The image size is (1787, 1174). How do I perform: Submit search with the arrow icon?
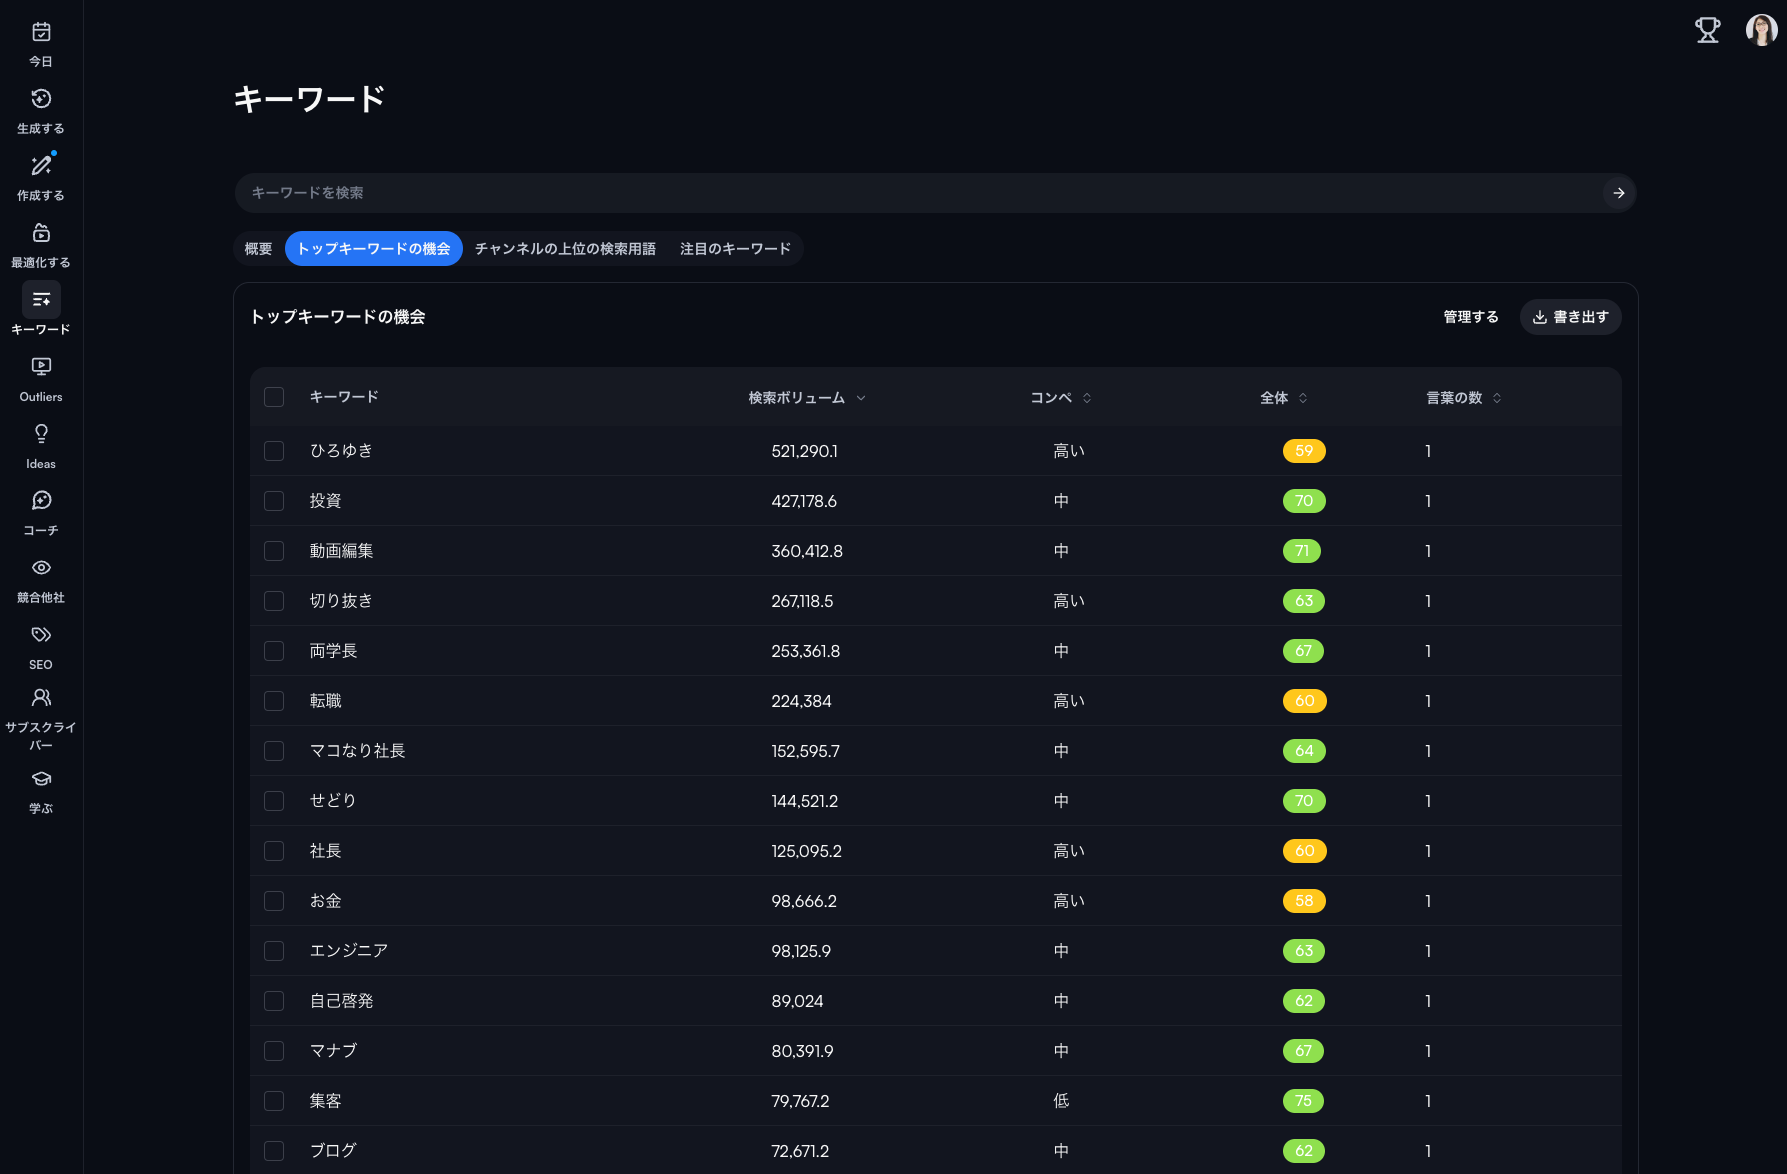1618,193
